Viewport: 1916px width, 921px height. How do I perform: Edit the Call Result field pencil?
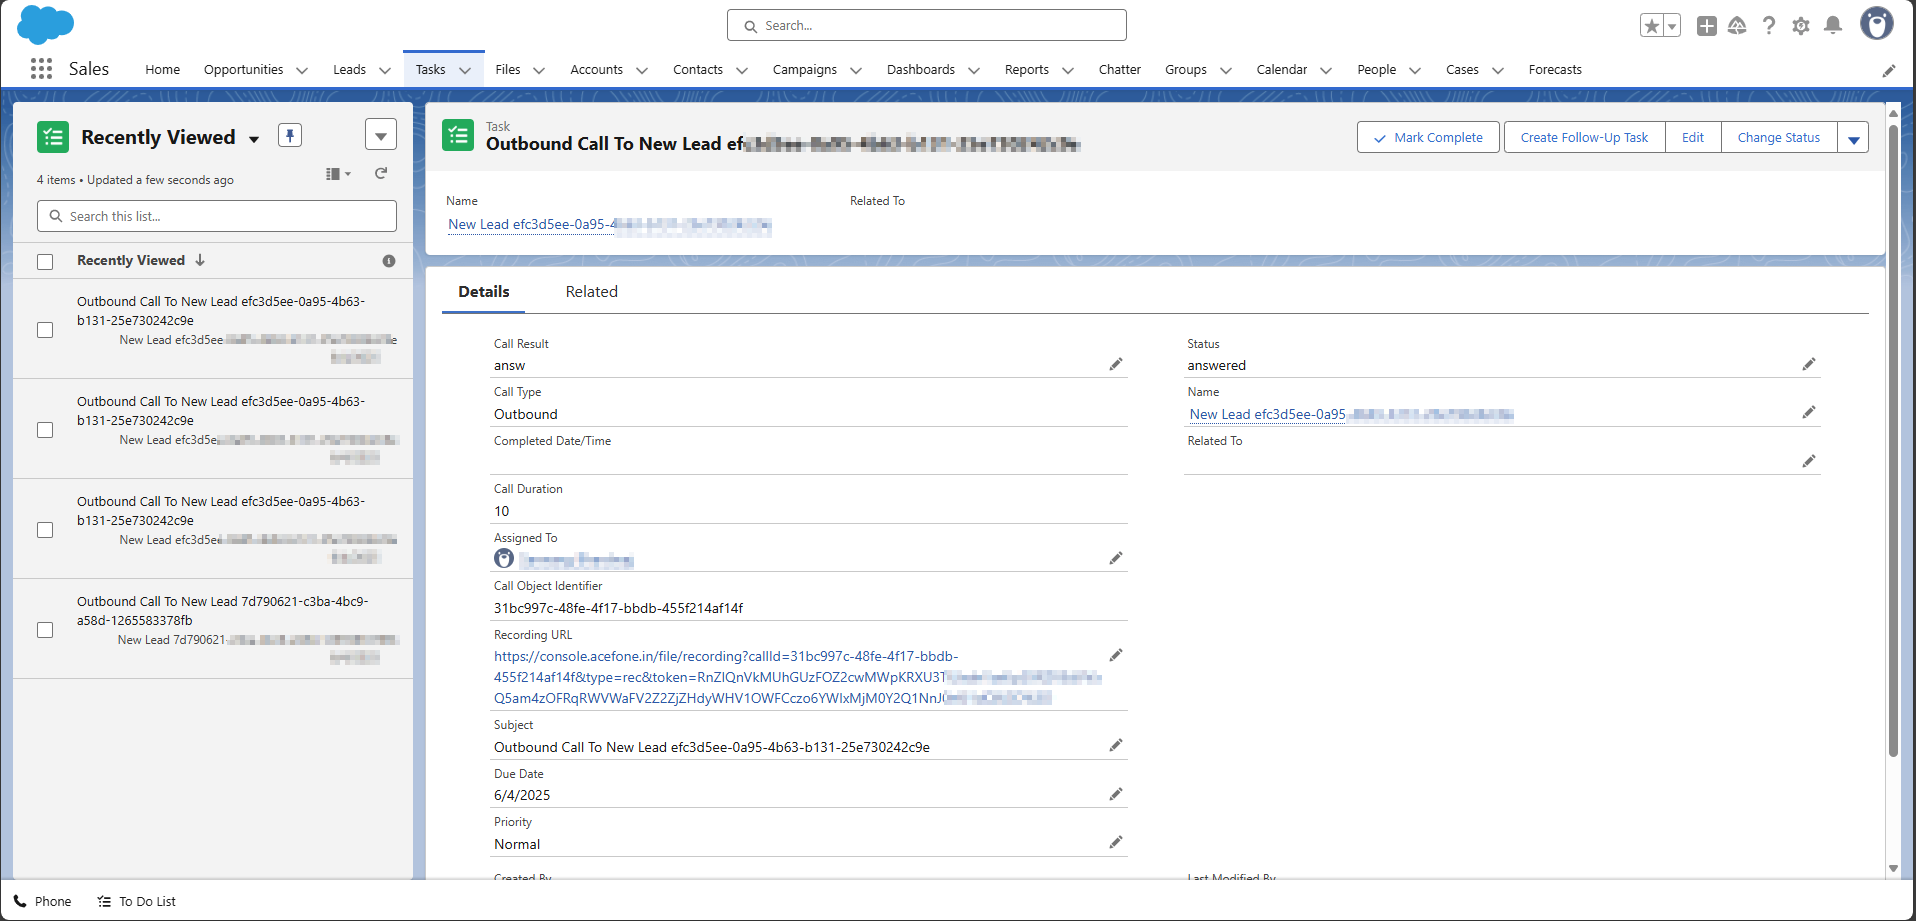coord(1115,365)
